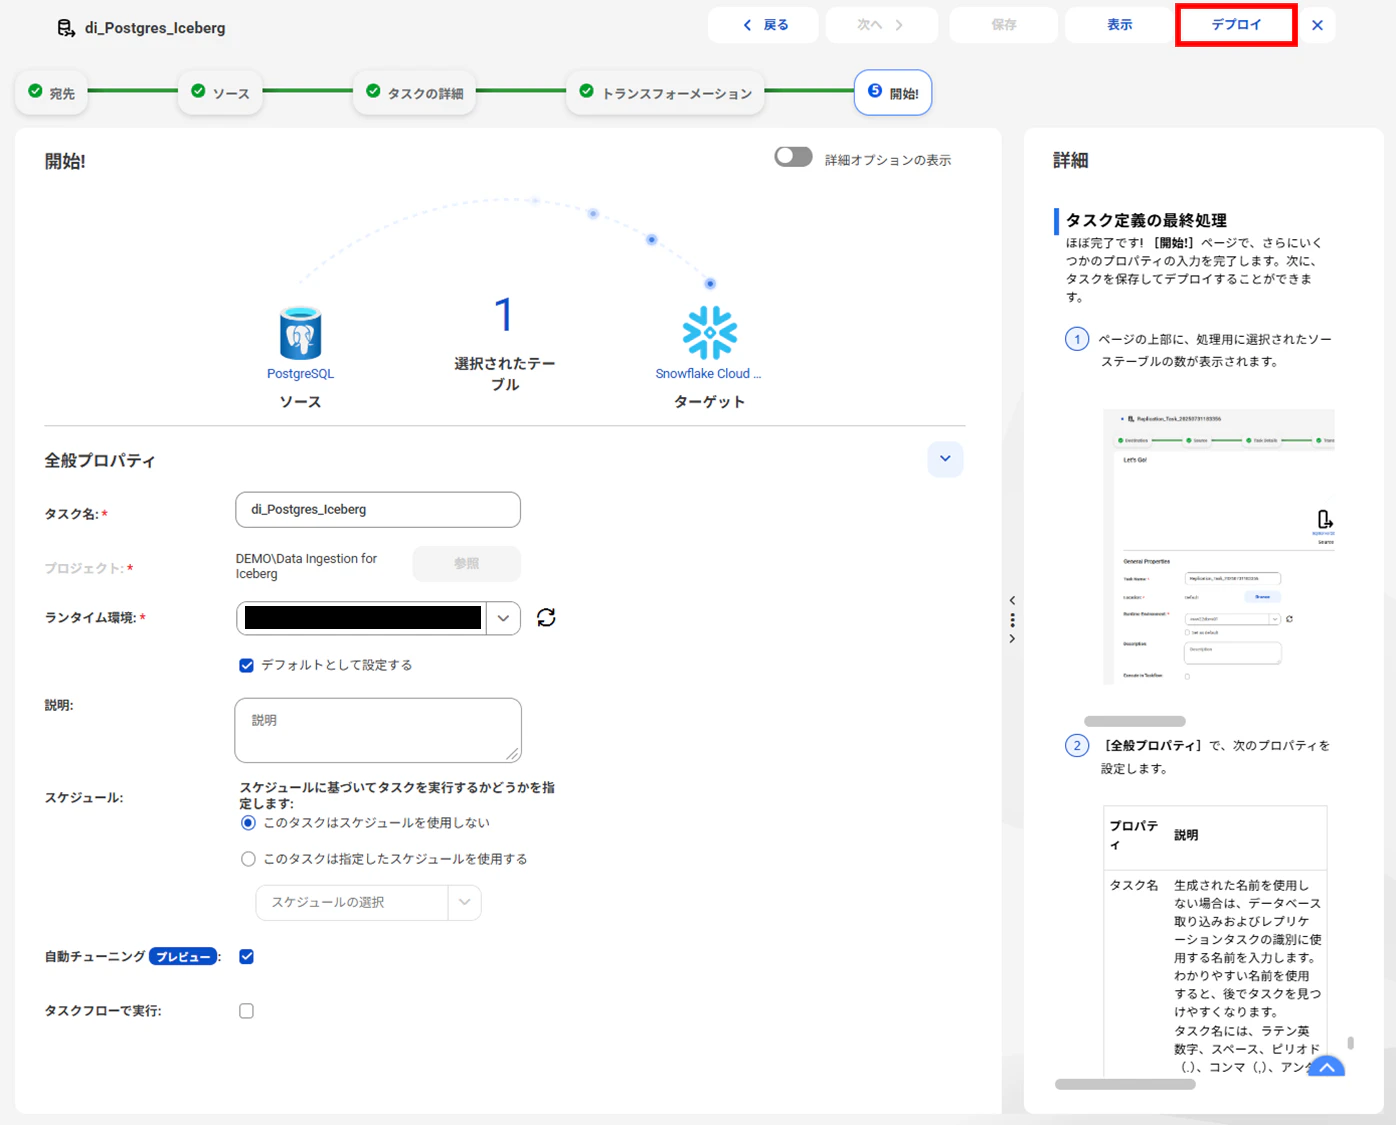Click the green check icon on タスクの詳細 step
Image resolution: width=1396 pixels, height=1125 pixels.
click(x=373, y=91)
